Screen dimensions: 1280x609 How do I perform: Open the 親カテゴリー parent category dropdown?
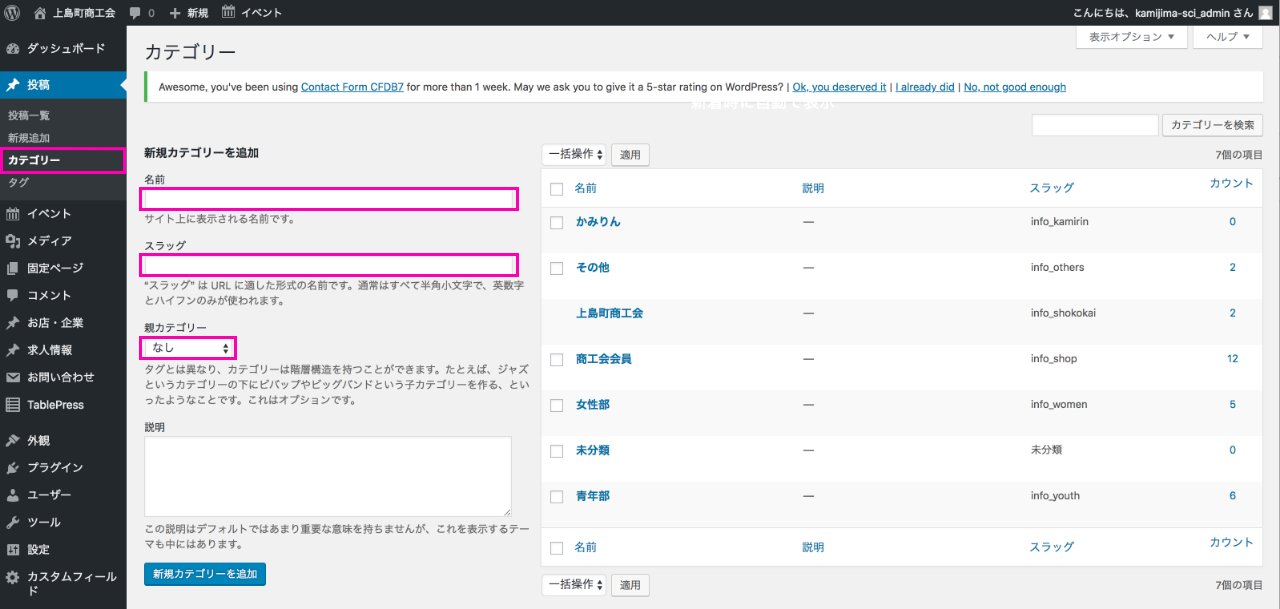pyautogui.click(x=189, y=348)
